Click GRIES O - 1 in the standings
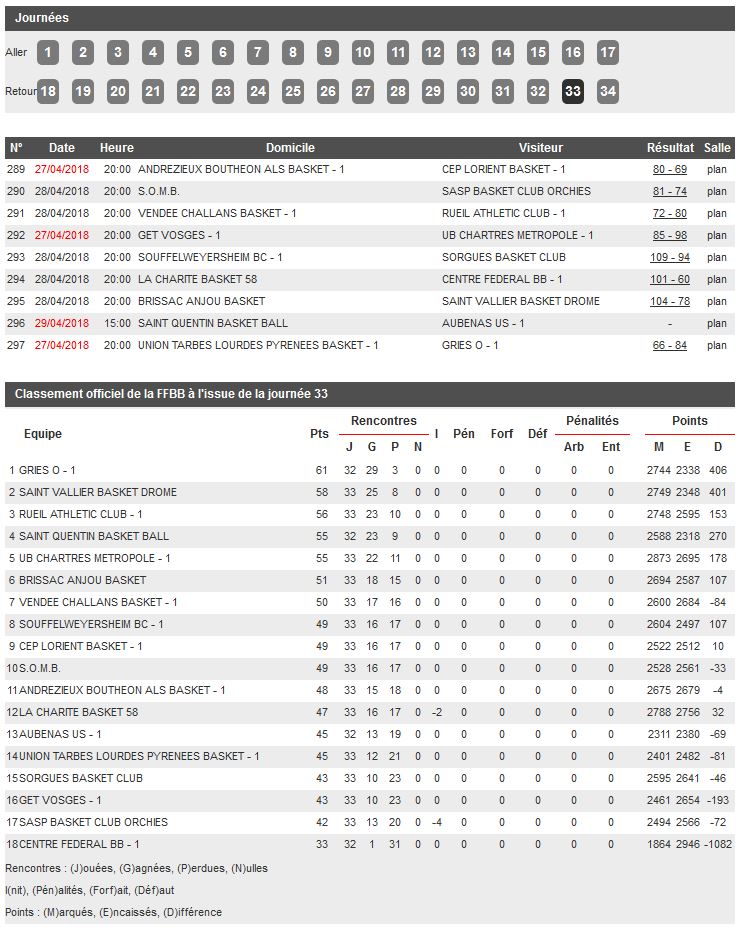Viewport: 744px width, 929px height. click(x=47, y=470)
